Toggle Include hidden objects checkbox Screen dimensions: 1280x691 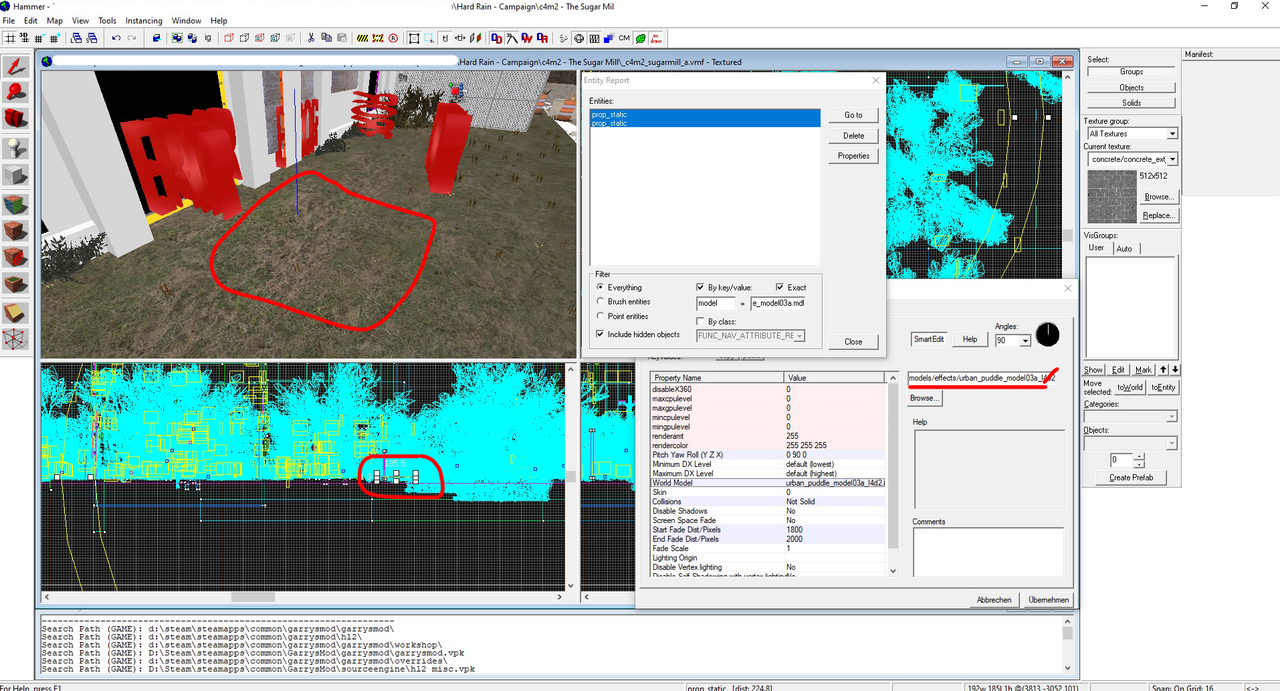pyautogui.click(x=600, y=334)
